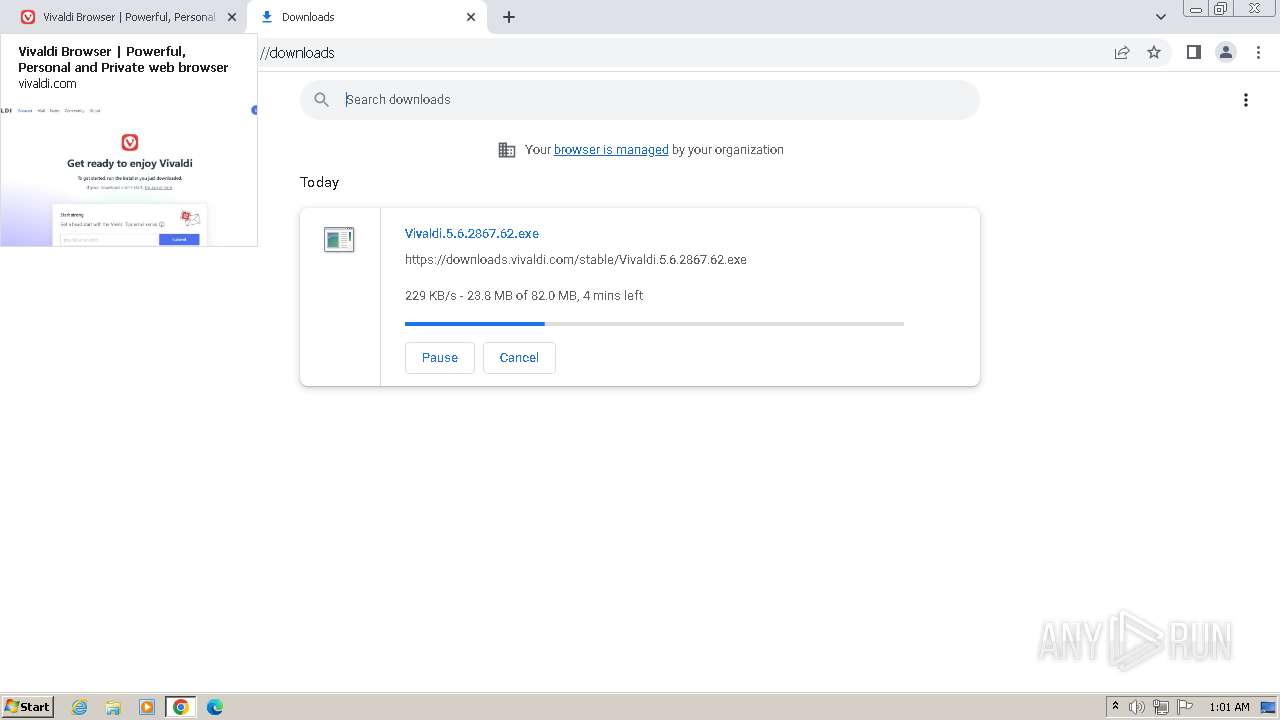Image resolution: width=1280 pixels, height=720 pixels.
Task: Cancel the Vivaldi download
Action: [x=519, y=358]
